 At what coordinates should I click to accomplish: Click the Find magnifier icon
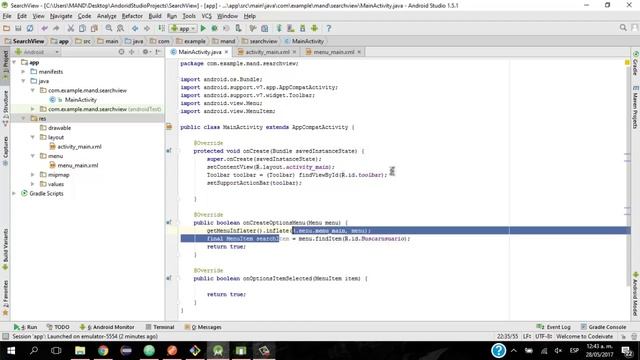[109, 28]
